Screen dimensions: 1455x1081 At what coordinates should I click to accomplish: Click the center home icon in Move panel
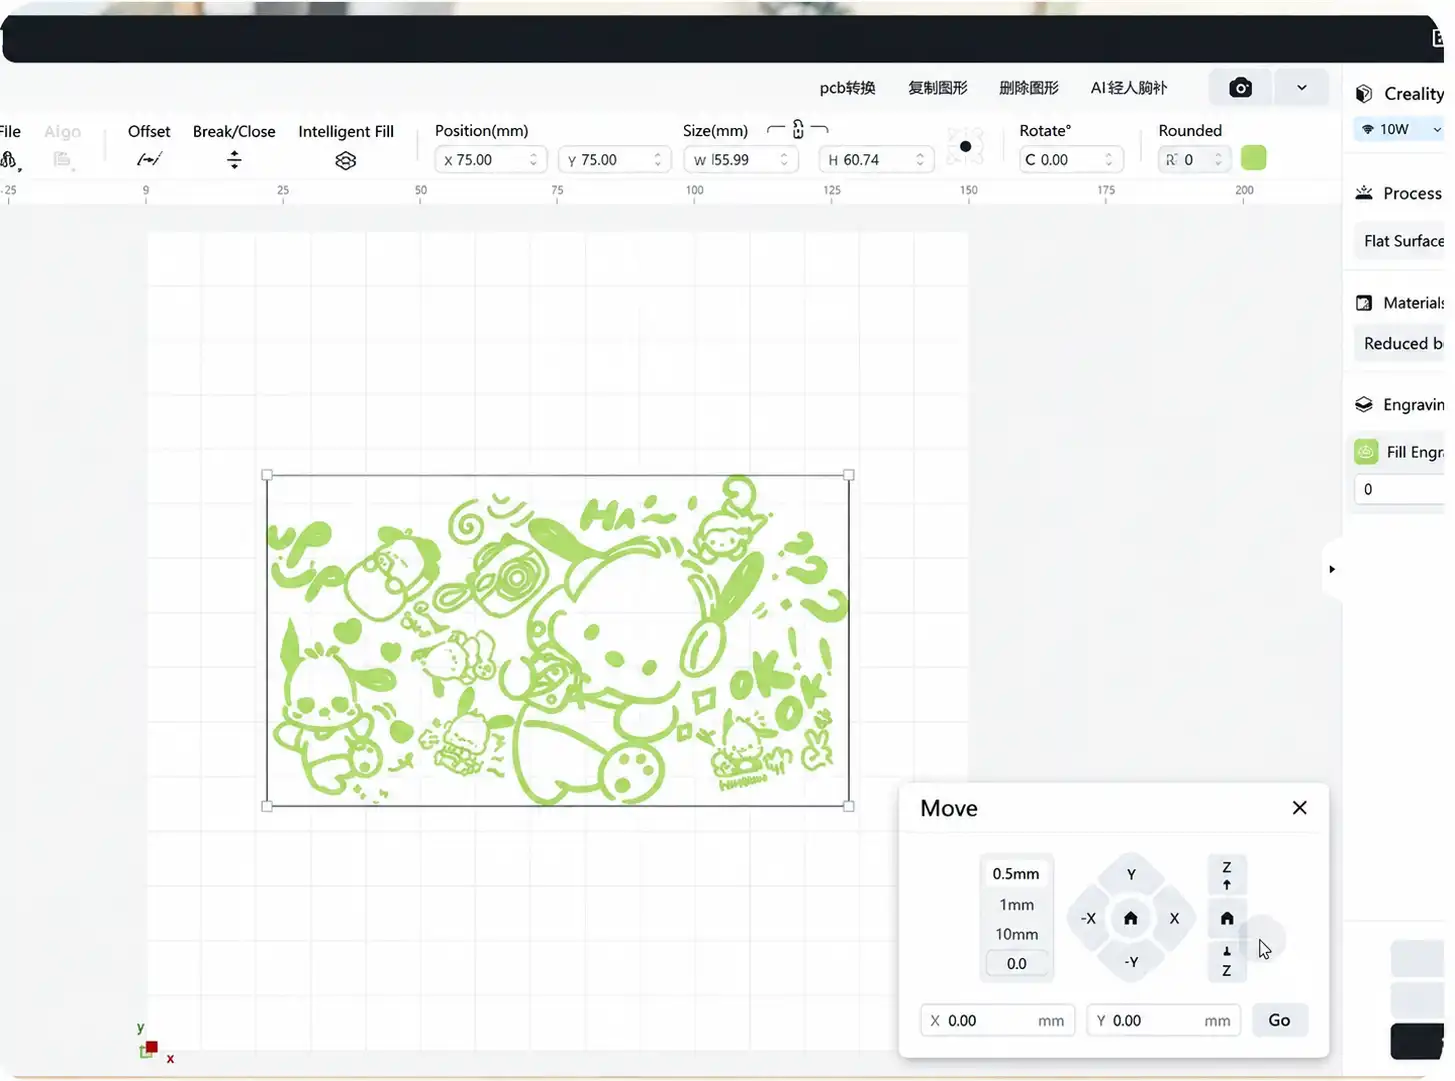click(1131, 918)
